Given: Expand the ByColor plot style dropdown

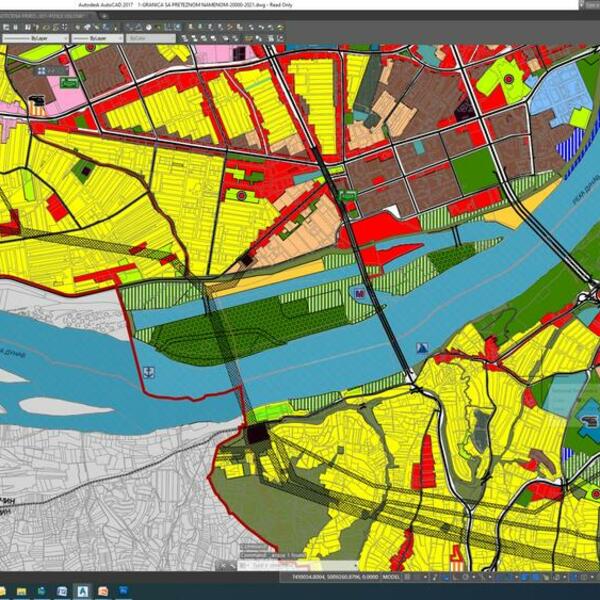Looking at the screenshot, I should (x=144, y=37).
